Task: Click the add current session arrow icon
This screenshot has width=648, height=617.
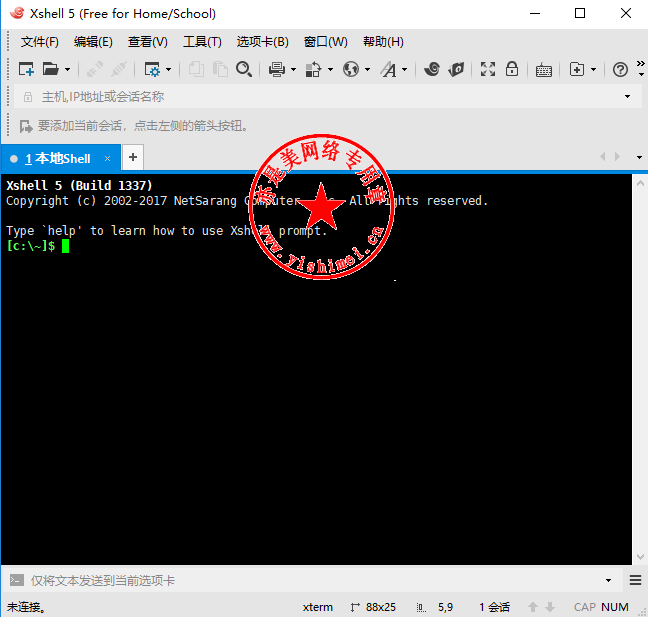Action: (x=26, y=126)
